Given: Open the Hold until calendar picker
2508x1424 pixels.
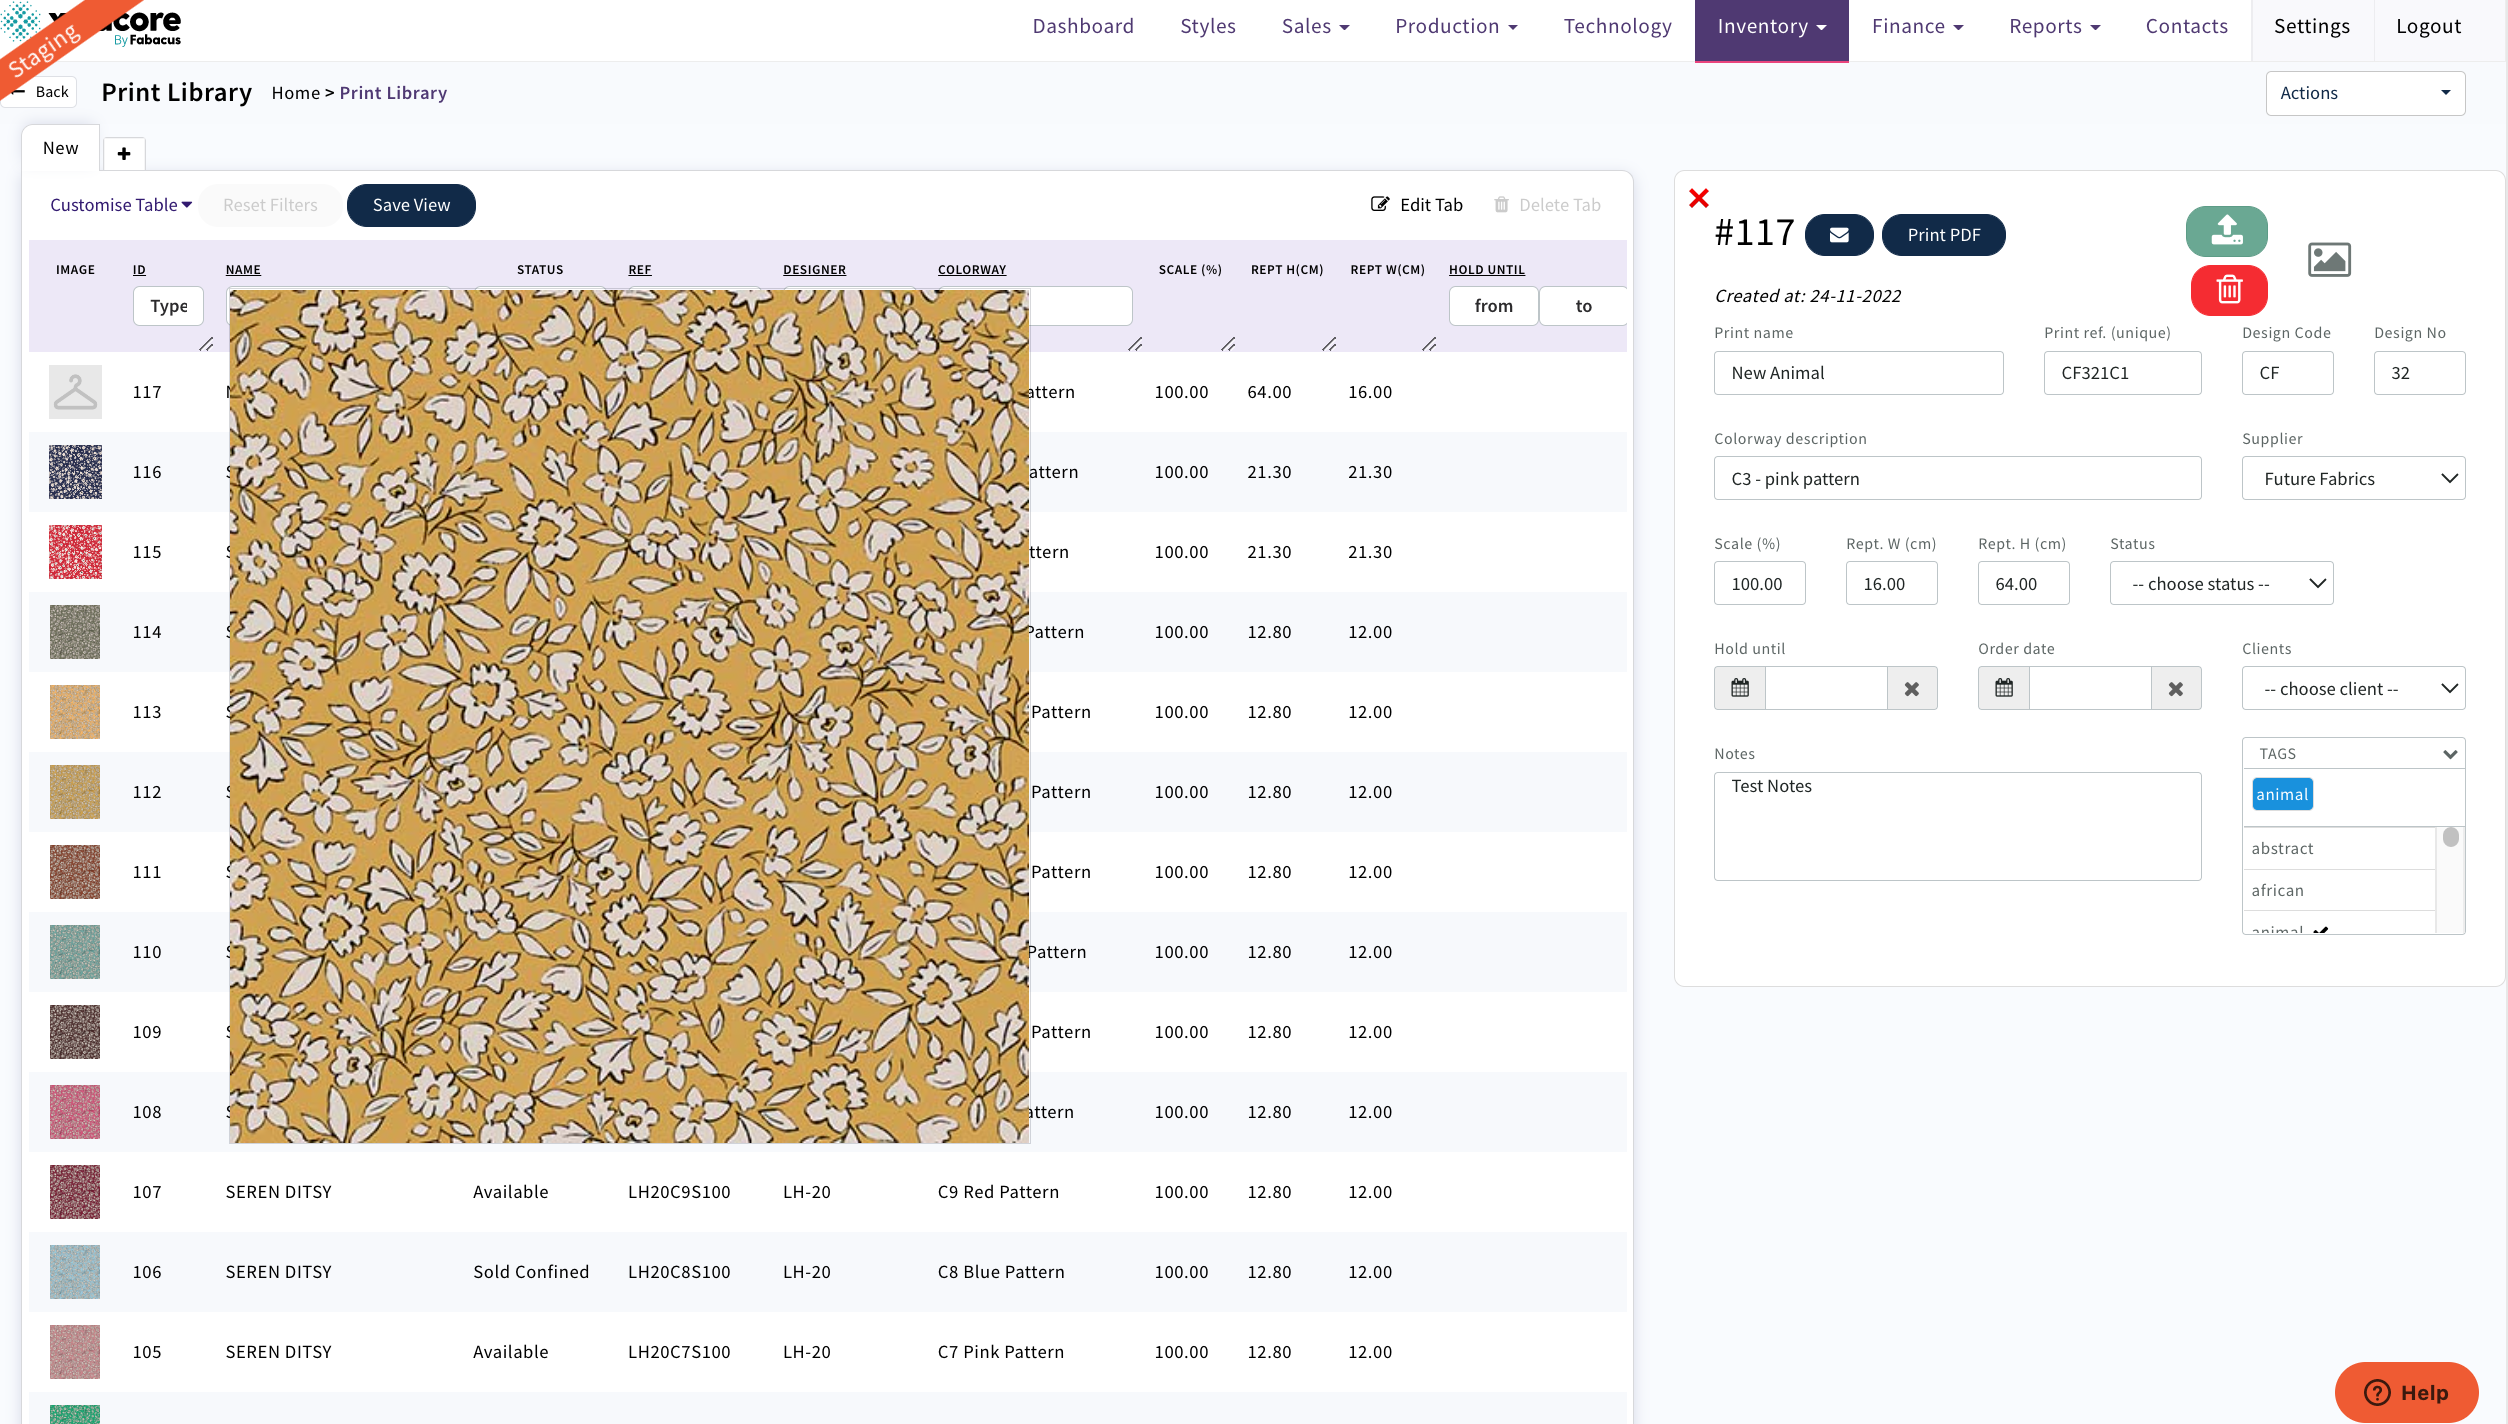Looking at the screenshot, I should coord(1739,688).
